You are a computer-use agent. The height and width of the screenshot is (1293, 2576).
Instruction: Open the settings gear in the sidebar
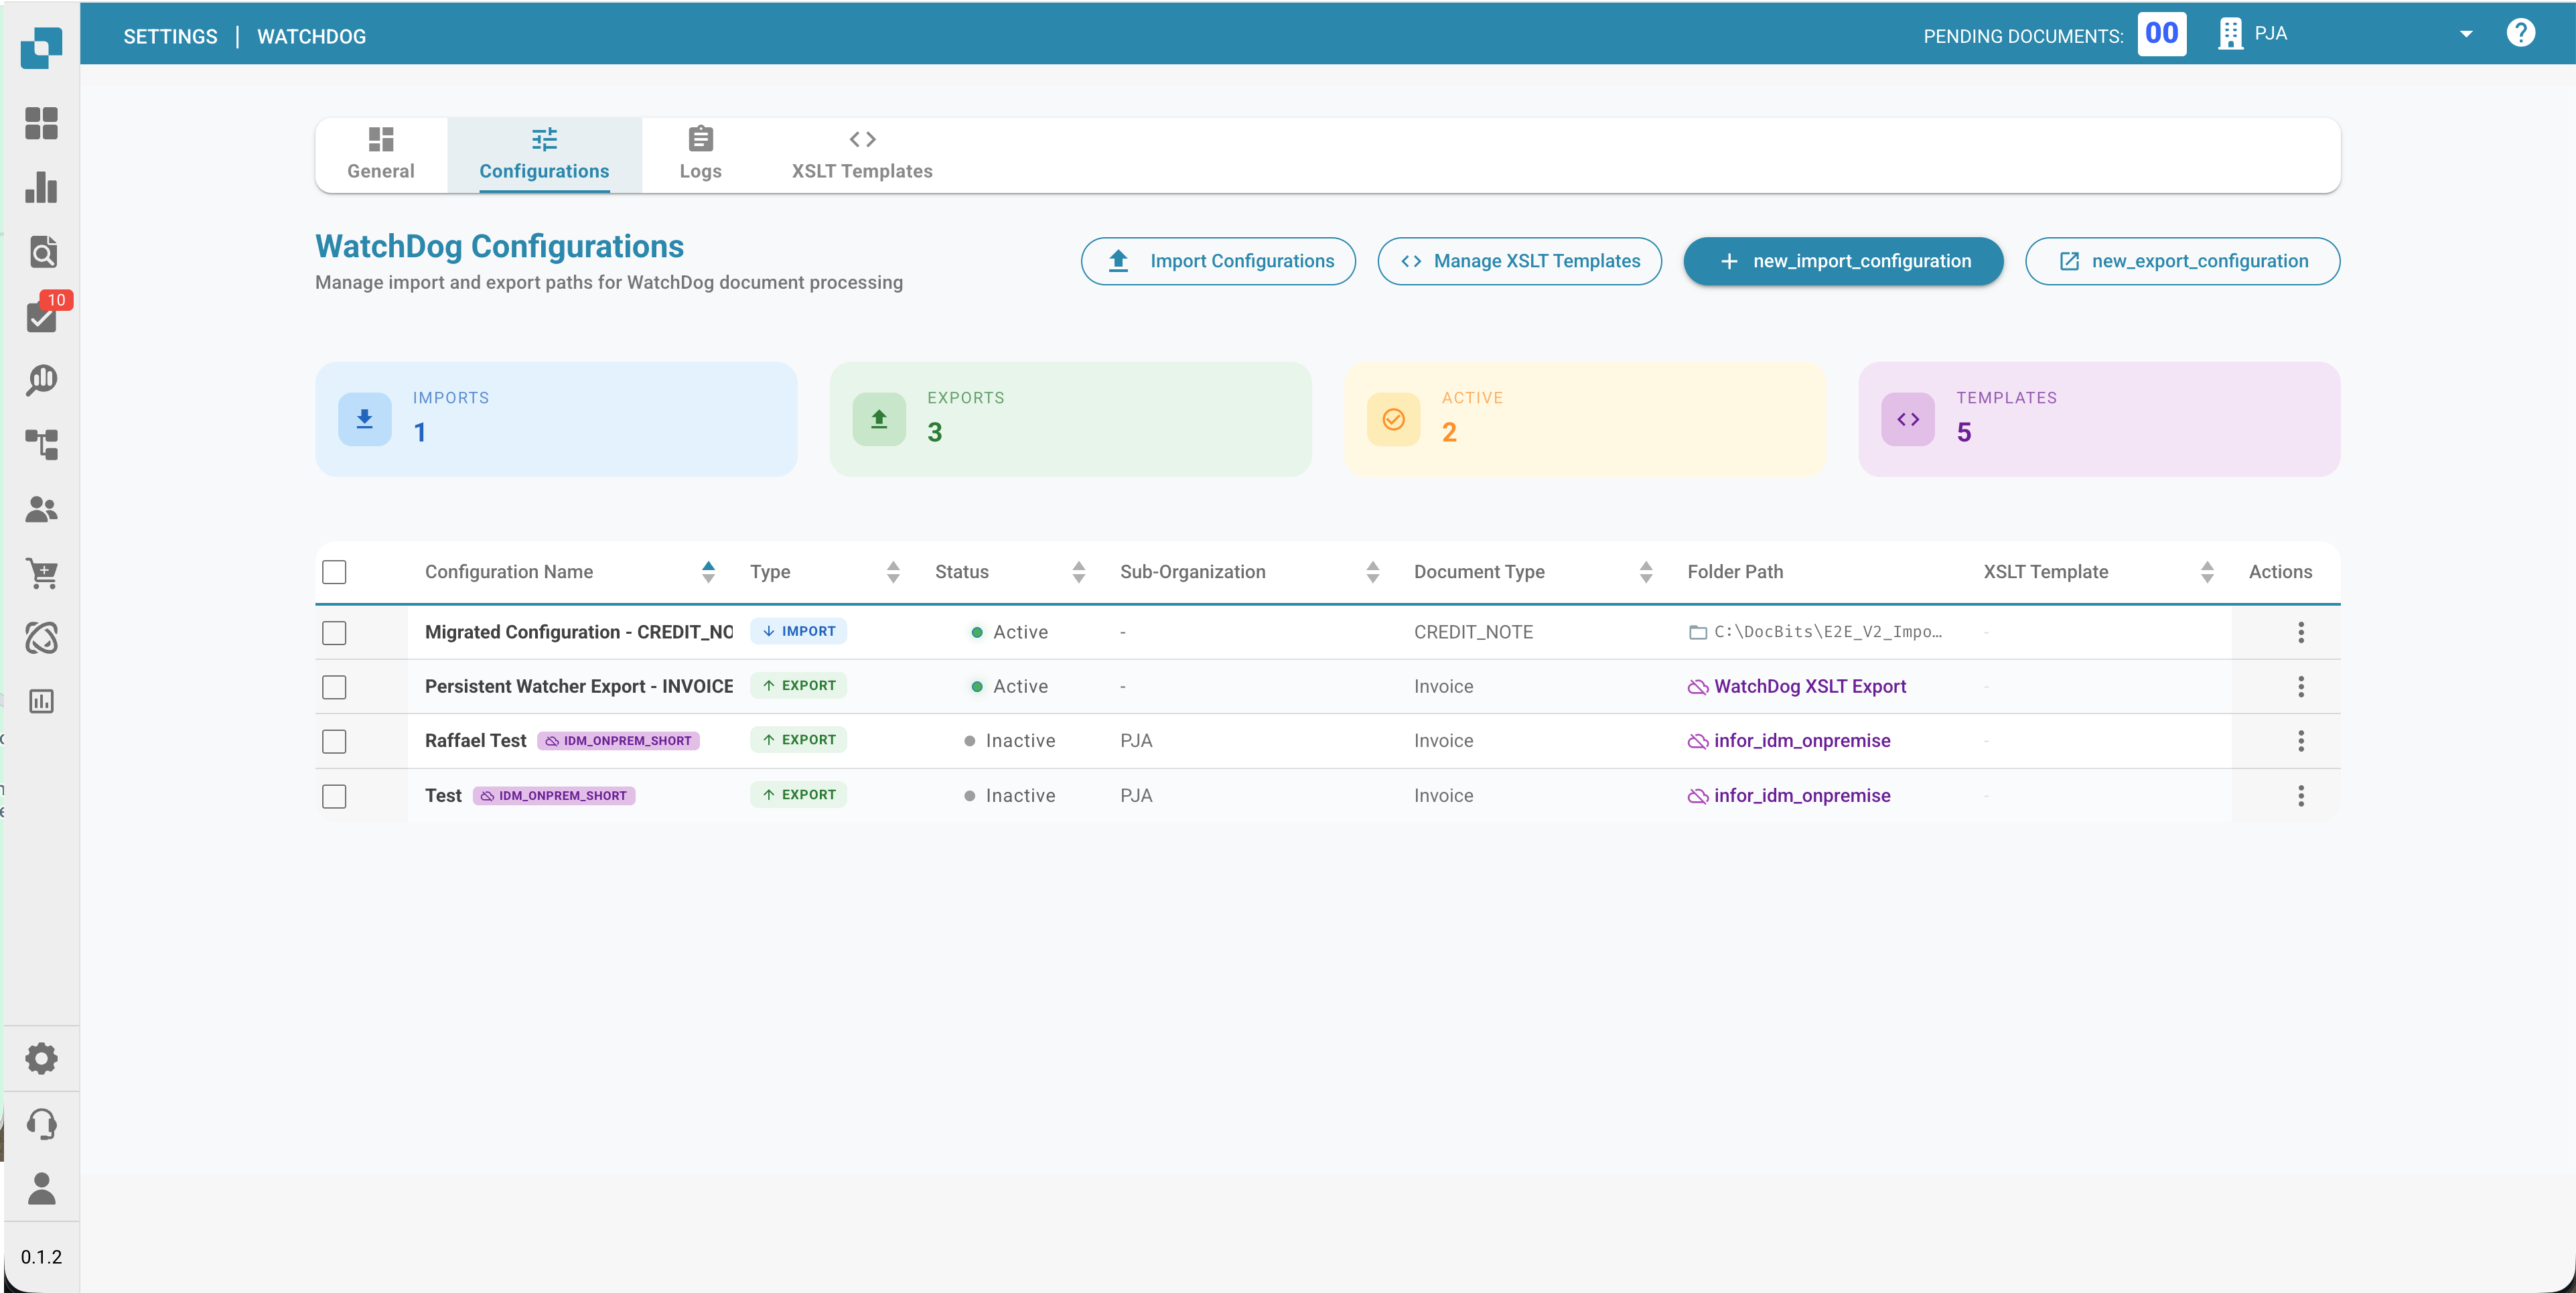(x=41, y=1057)
